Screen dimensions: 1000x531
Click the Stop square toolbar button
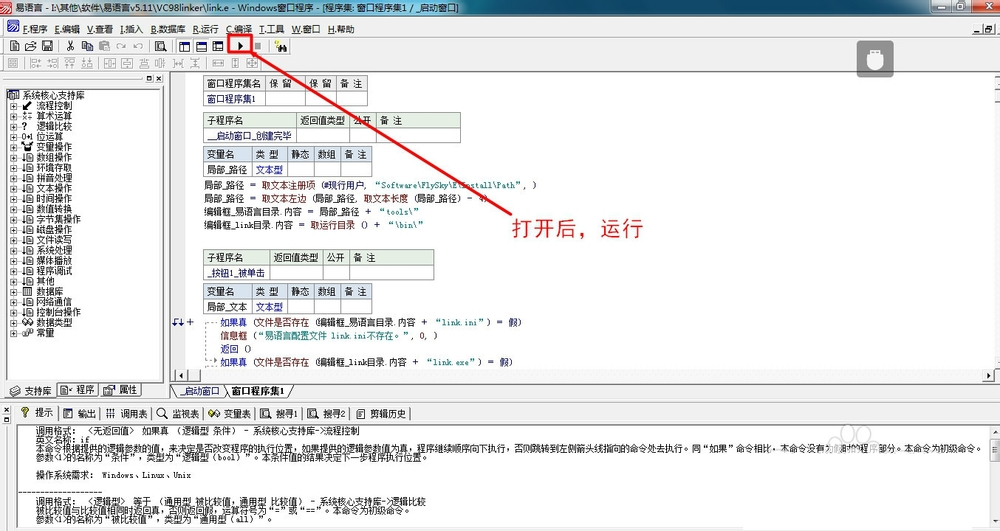click(x=258, y=46)
